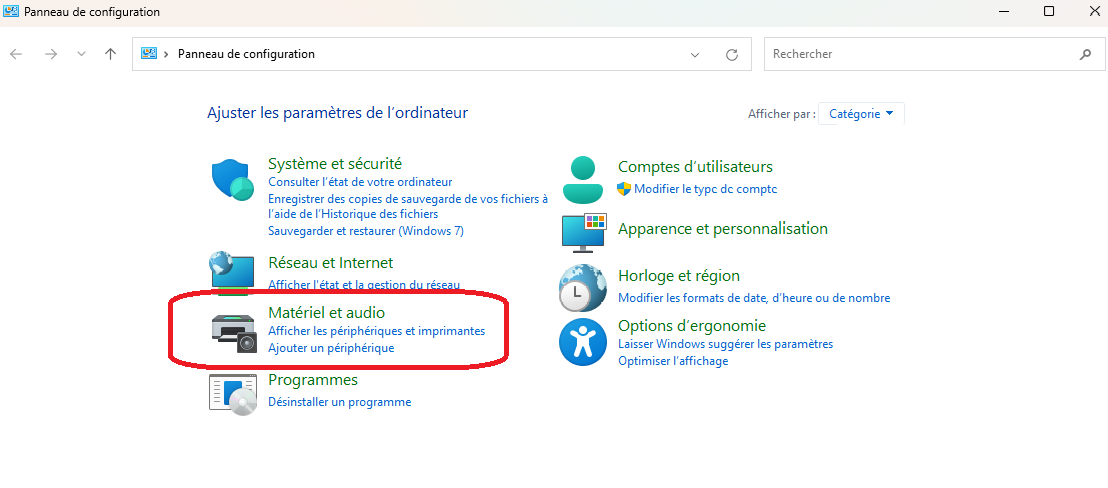Open Système et sécurité shield icon
Viewport: 1108px width, 488px height.
(232, 181)
